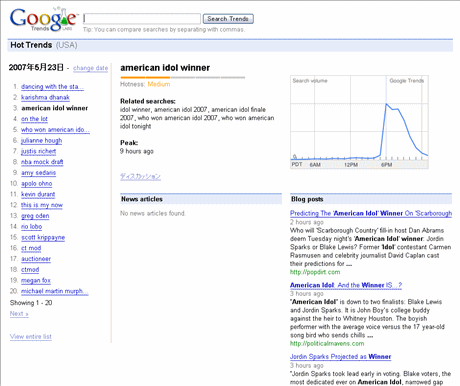The image size is (460, 386).
Task: Click the http://popdirt.com URL text
Action: pos(315,272)
